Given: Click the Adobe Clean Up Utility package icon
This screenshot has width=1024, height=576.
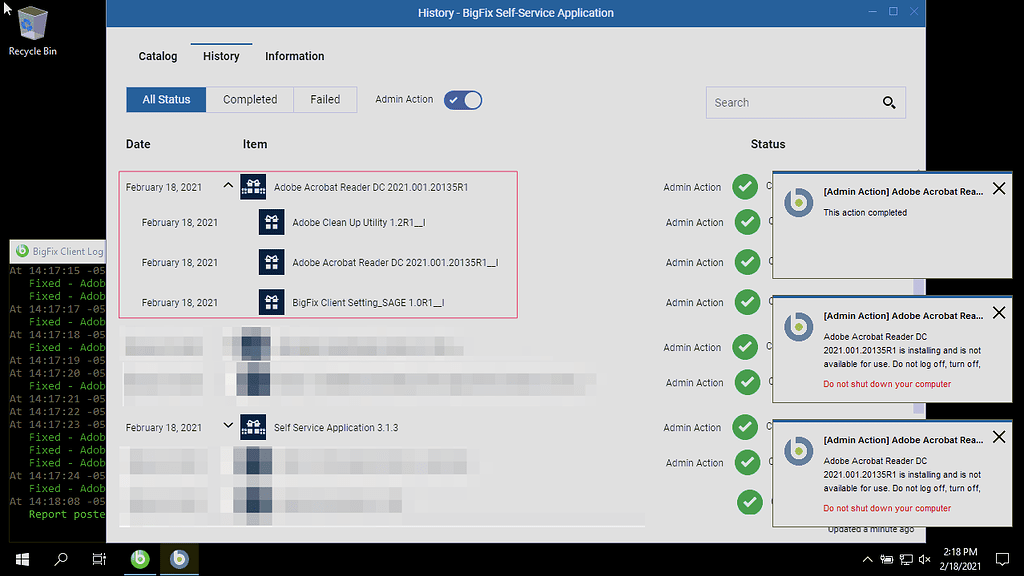Looking at the screenshot, I should (x=271, y=222).
